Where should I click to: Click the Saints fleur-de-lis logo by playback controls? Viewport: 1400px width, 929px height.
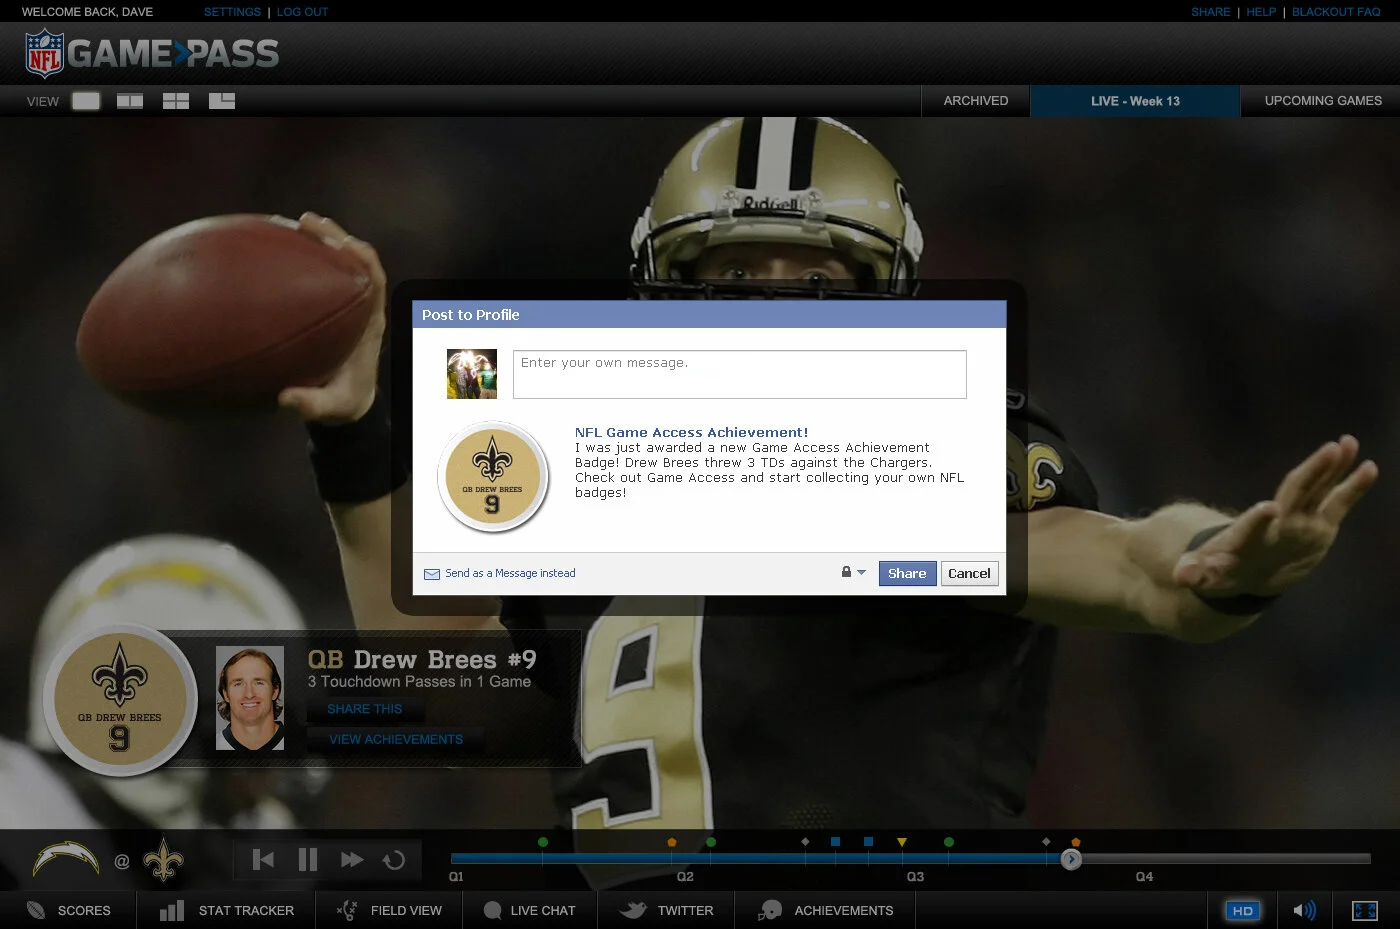(x=163, y=859)
